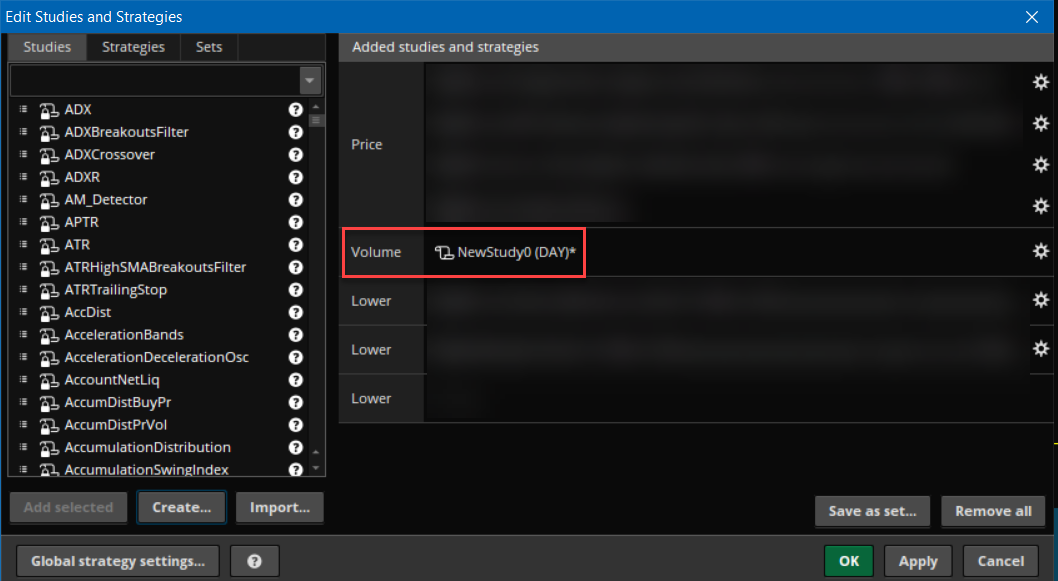Select AccountNetLiq in studies list

click(112, 380)
